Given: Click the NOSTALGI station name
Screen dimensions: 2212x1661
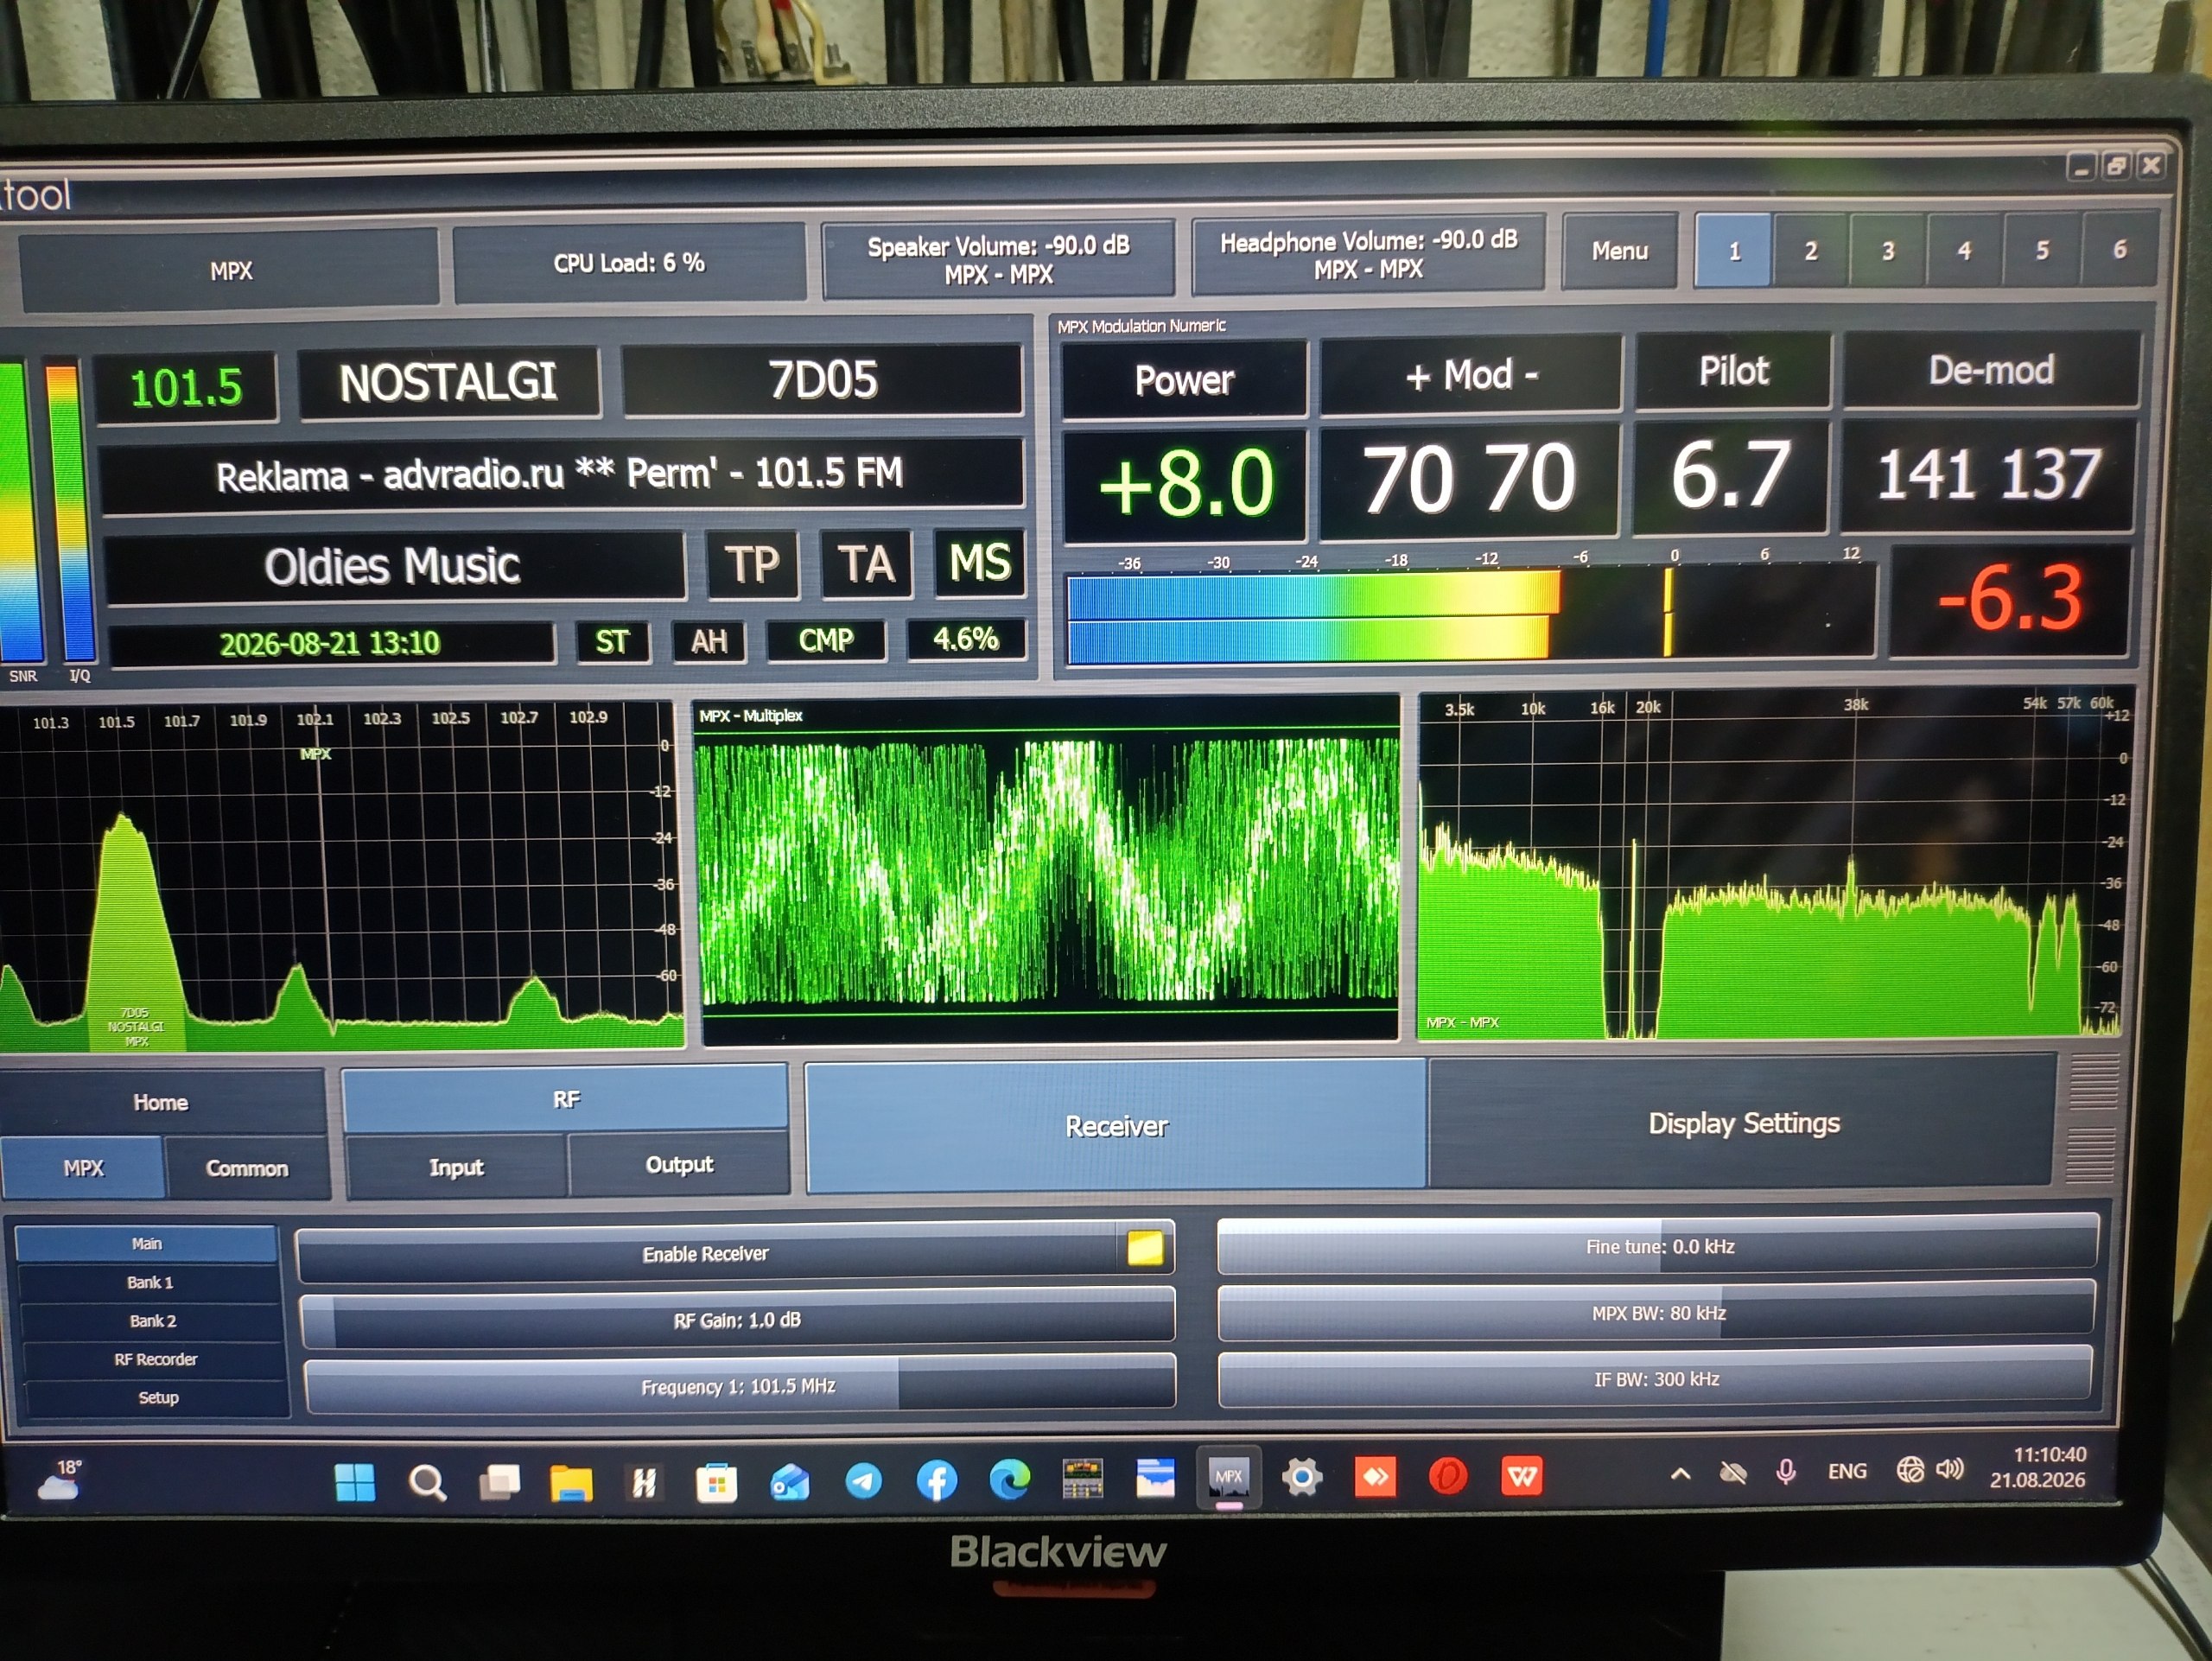Looking at the screenshot, I should (x=448, y=383).
